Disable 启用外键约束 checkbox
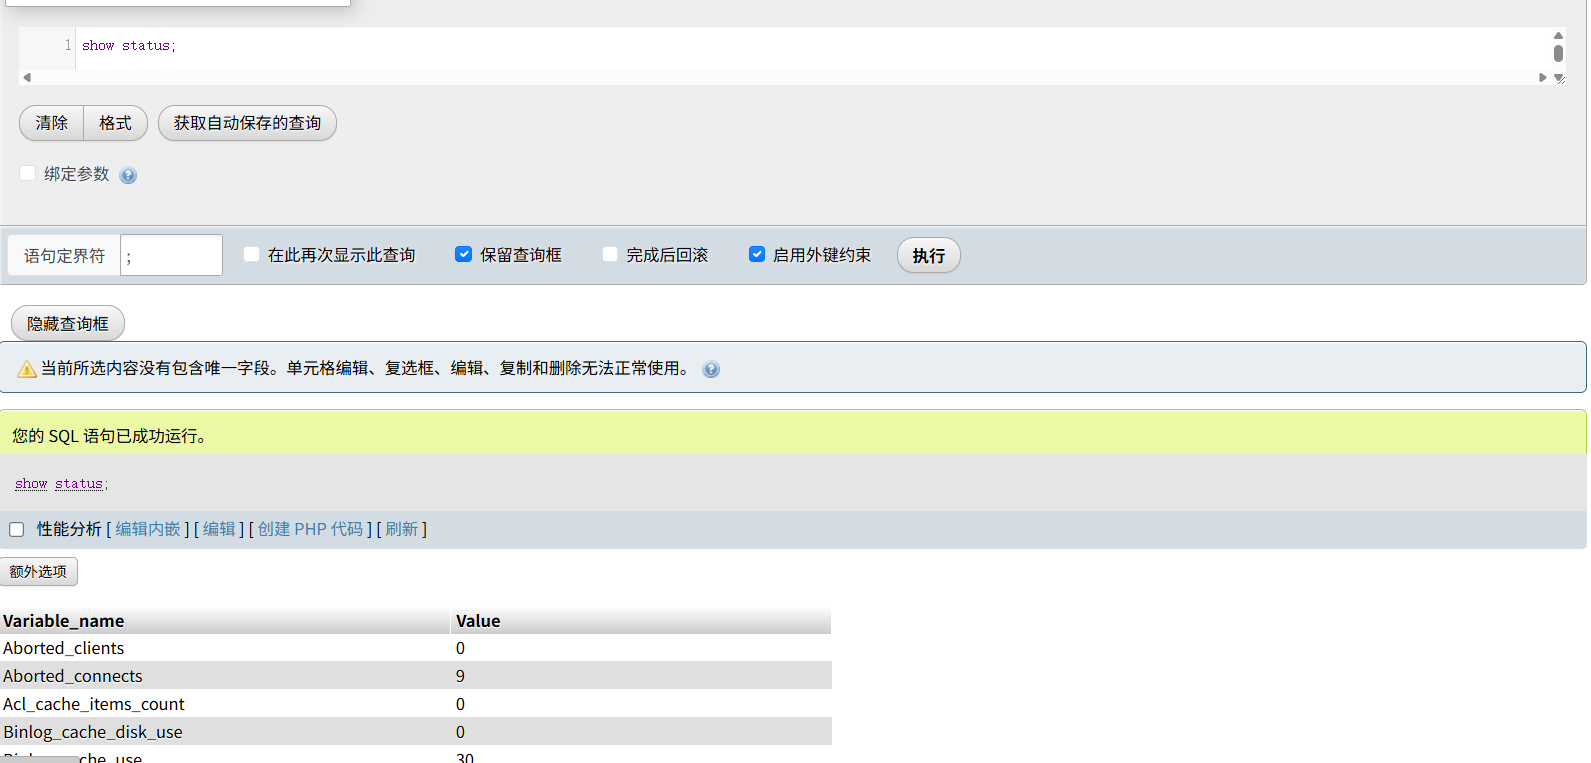 (x=757, y=255)
